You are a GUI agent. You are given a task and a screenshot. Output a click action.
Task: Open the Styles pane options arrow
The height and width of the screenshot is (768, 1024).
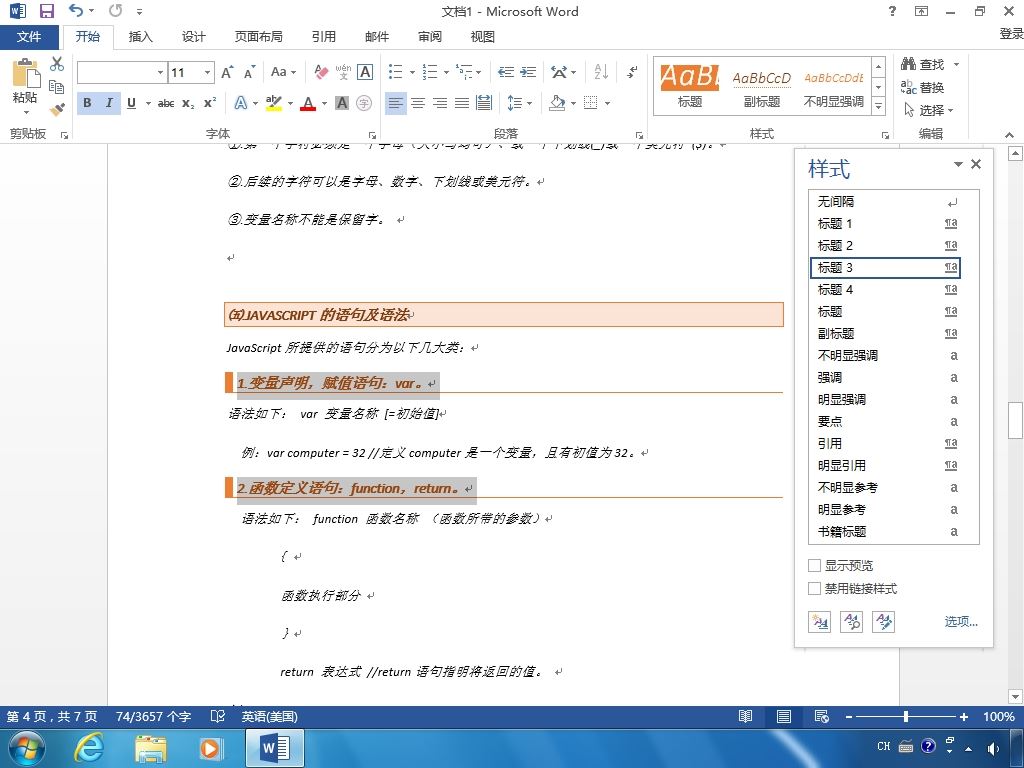point(958,164)
